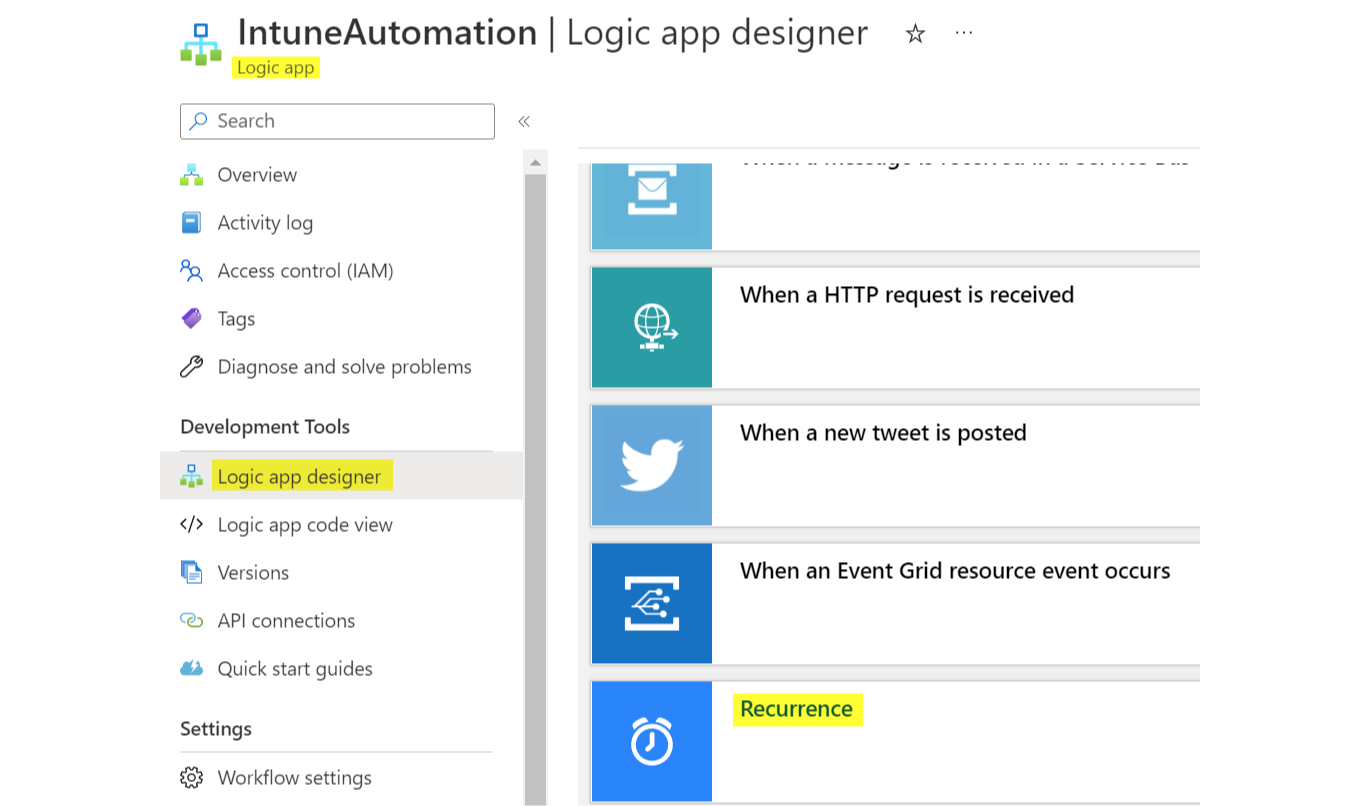This screenshot has height=806, width=1361.
Task: Click inside the sidebar Search field
Action: pyautogui.click(x=337, y=120)
